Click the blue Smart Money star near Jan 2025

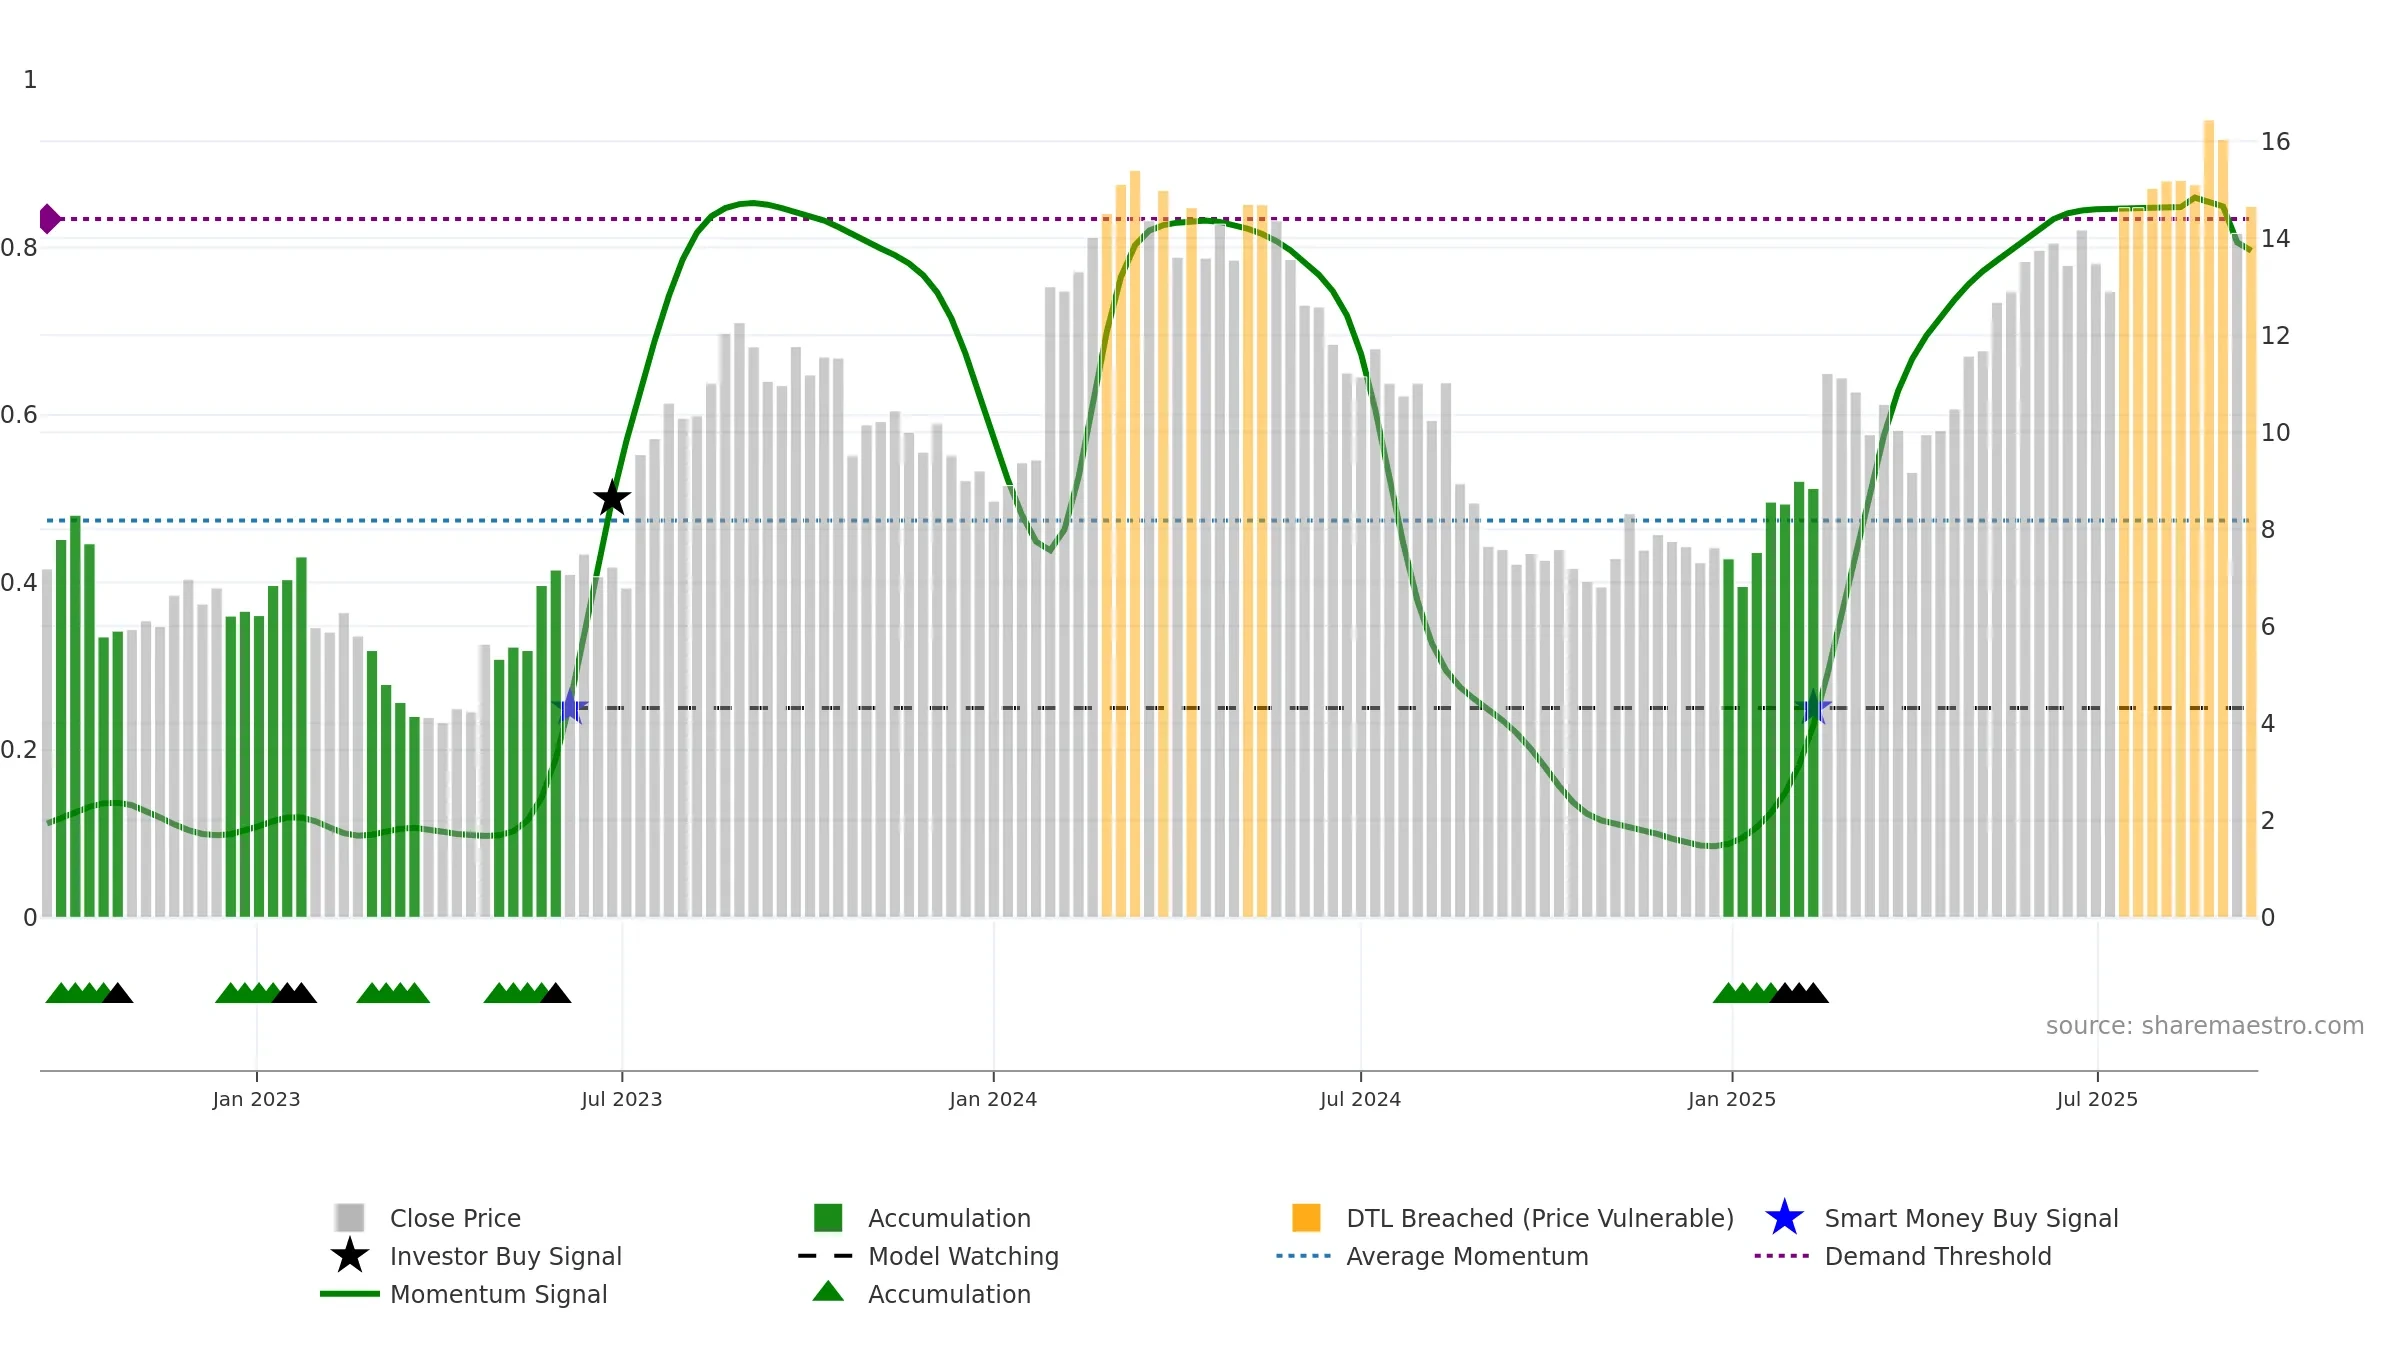(x=1813, y=707)
